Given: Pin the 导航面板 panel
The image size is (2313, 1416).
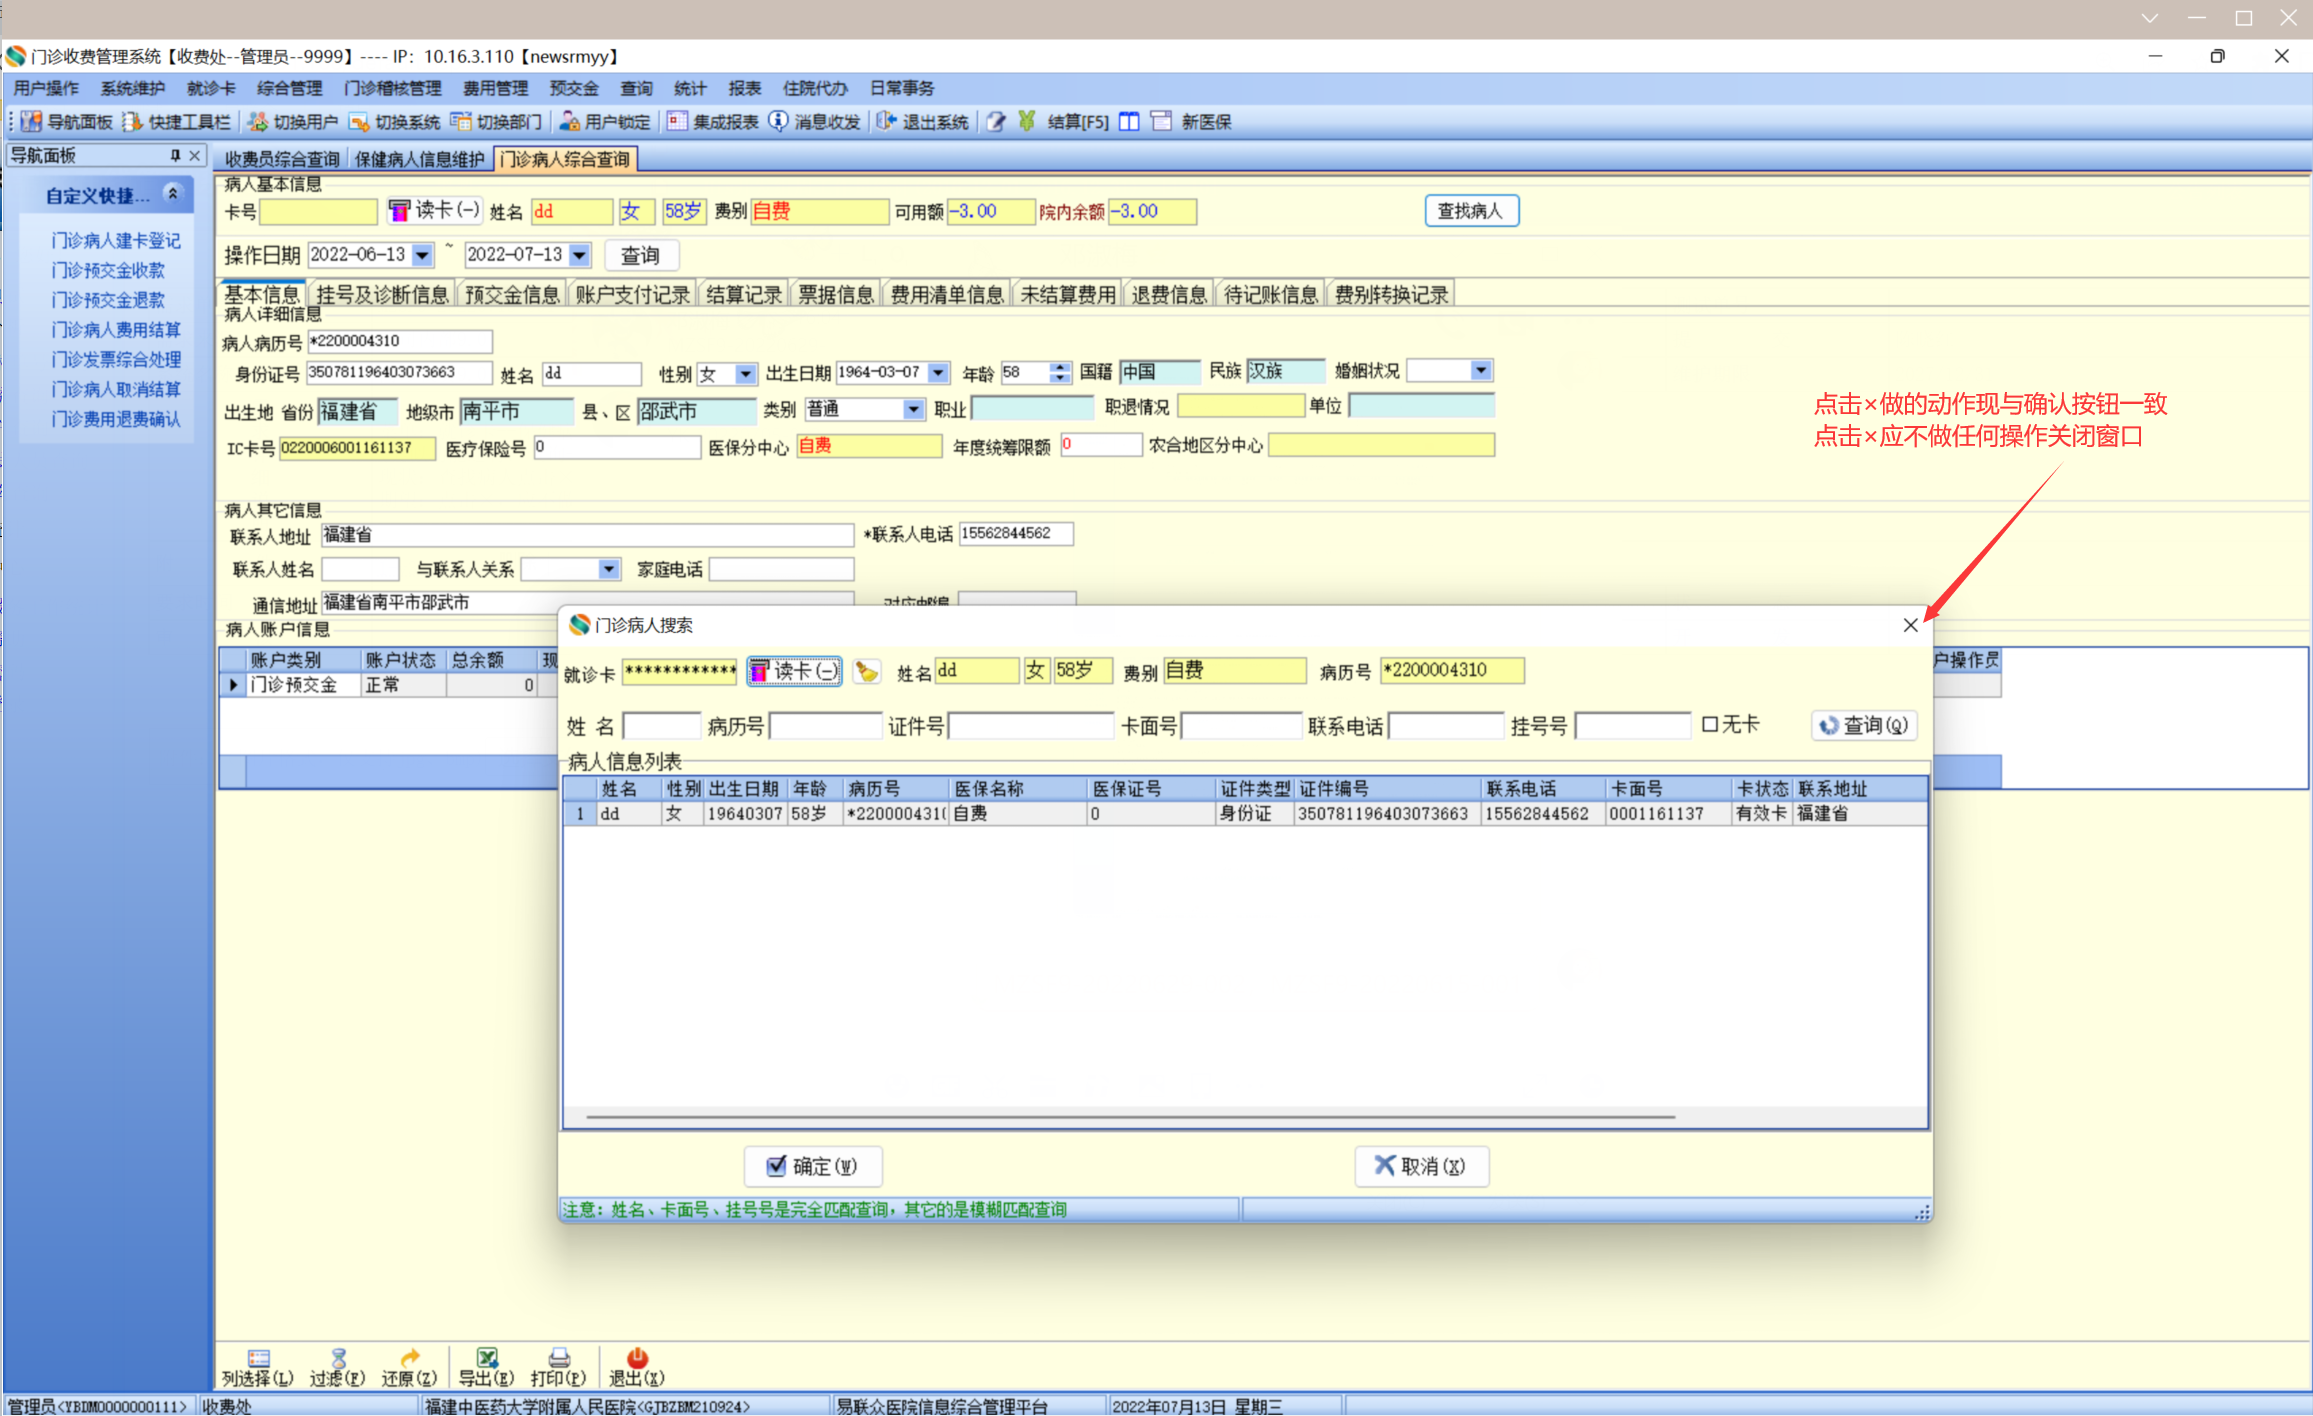Looking at the screenshot, I should pos(175,156).
